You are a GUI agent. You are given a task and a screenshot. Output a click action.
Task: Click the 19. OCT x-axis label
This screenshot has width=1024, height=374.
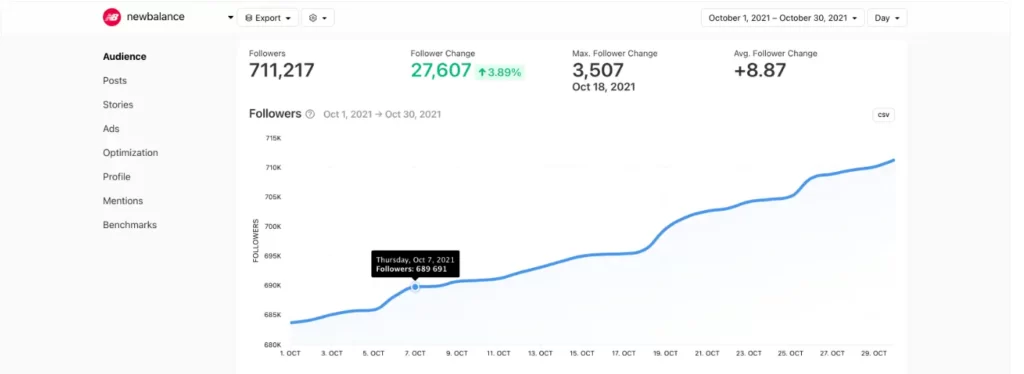(x=665, y=353)
